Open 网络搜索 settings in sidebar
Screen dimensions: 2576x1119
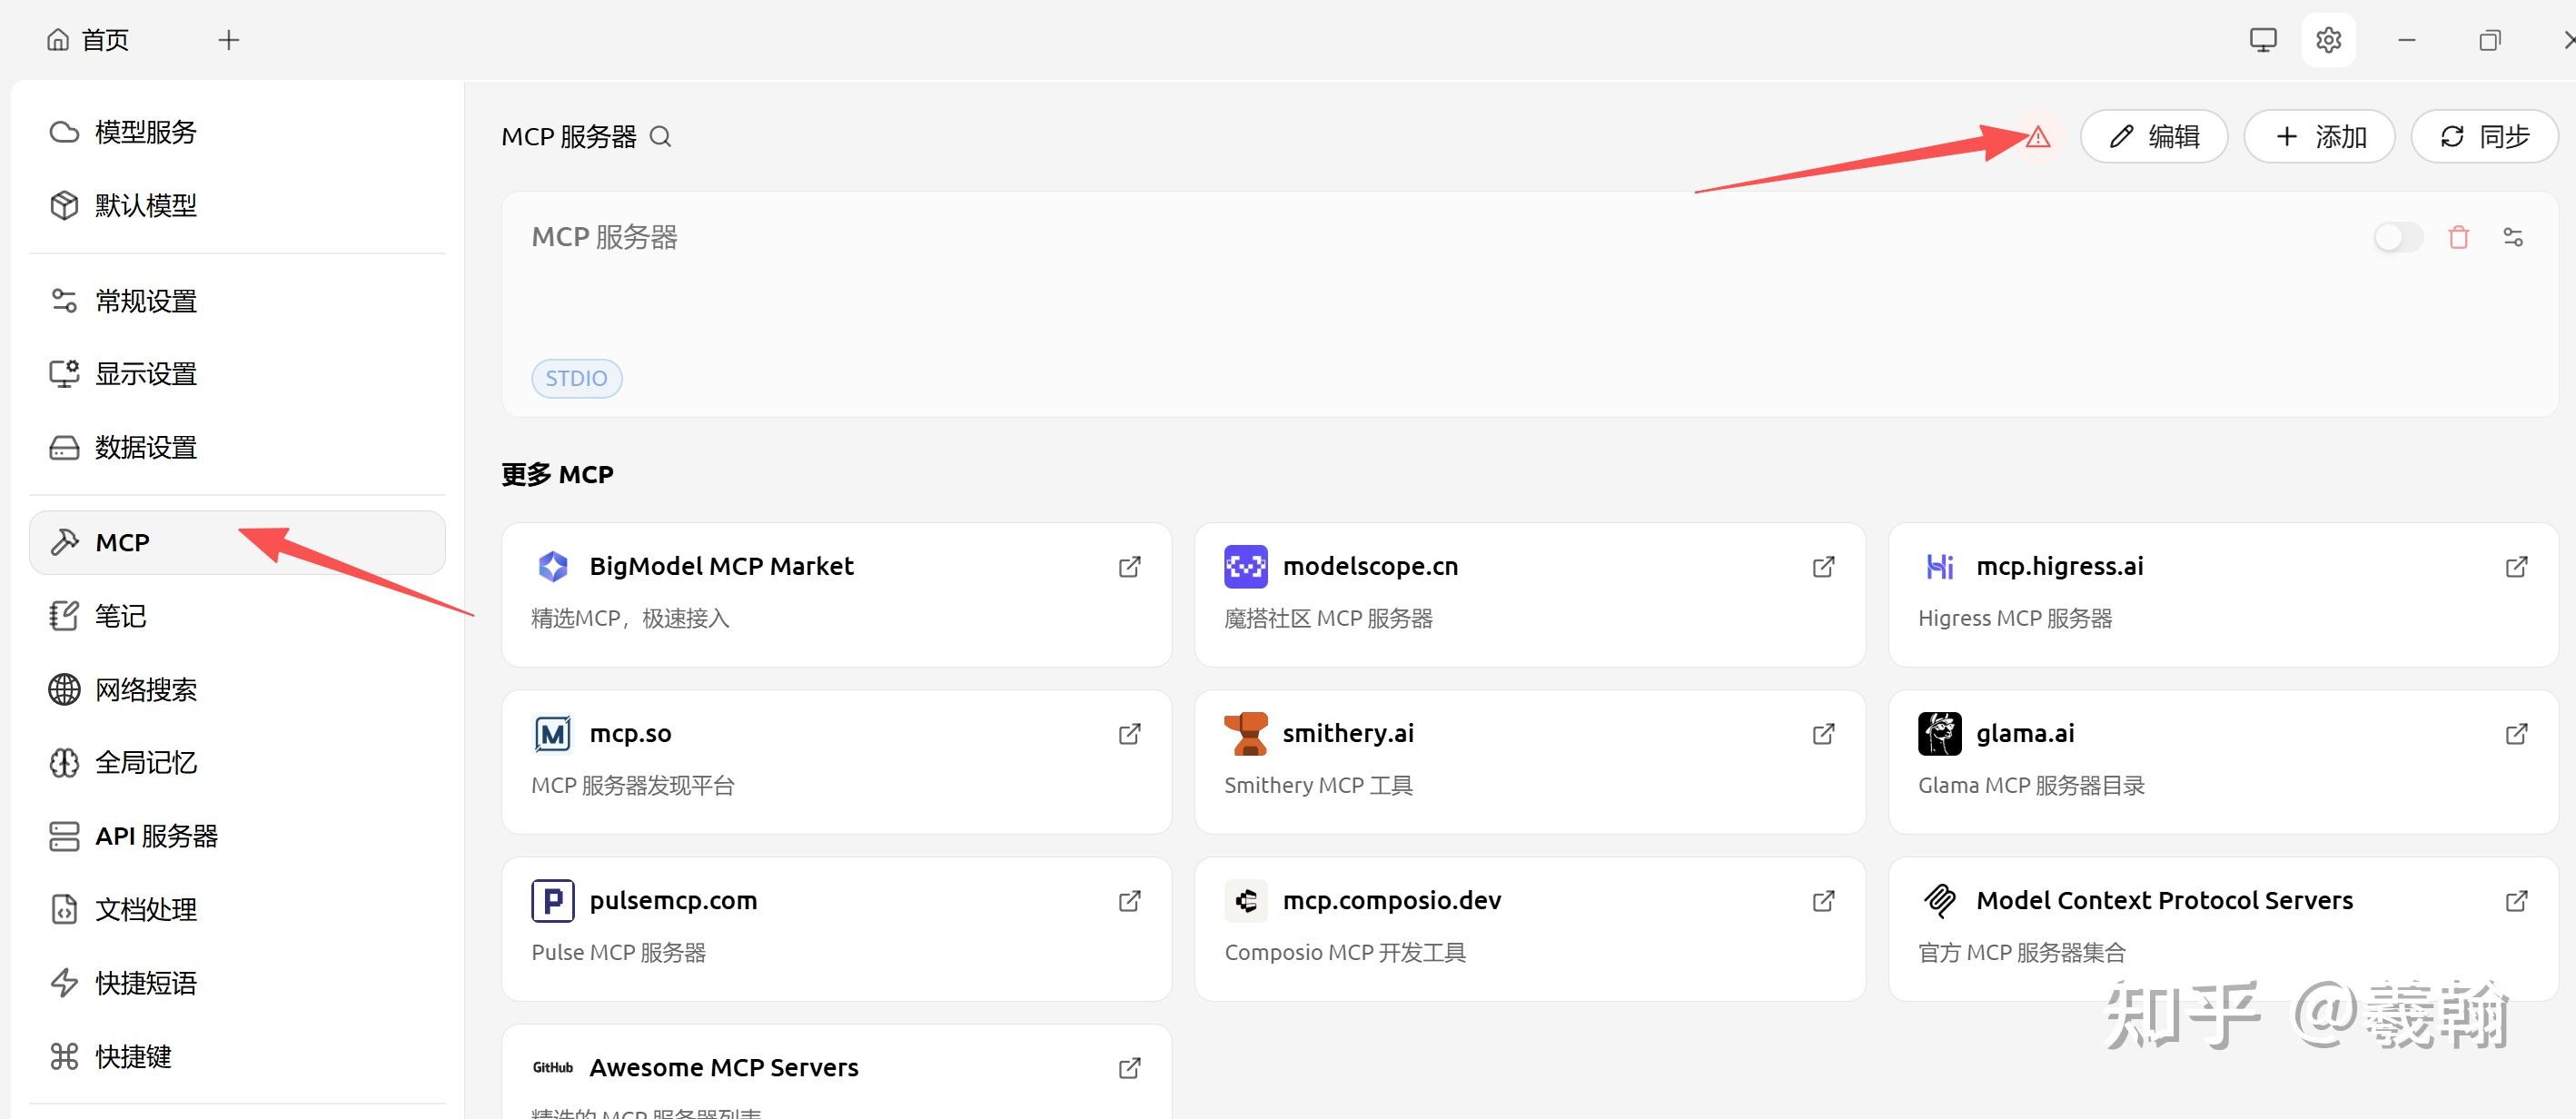pyautogui.click(x=145, y=690)
